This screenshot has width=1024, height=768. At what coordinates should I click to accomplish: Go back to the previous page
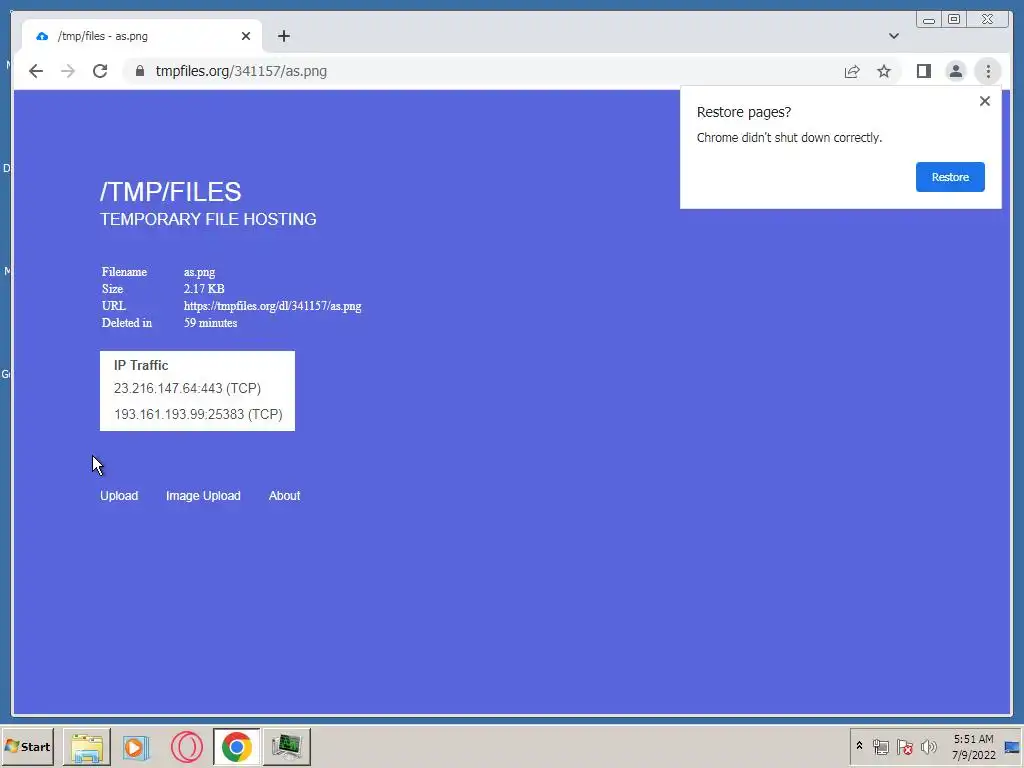coord(36,71)
